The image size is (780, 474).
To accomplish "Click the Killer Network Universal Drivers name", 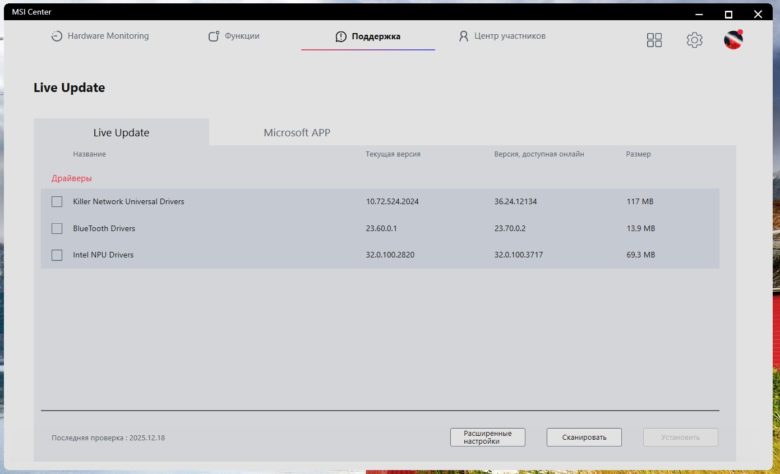I will (128, 201).
